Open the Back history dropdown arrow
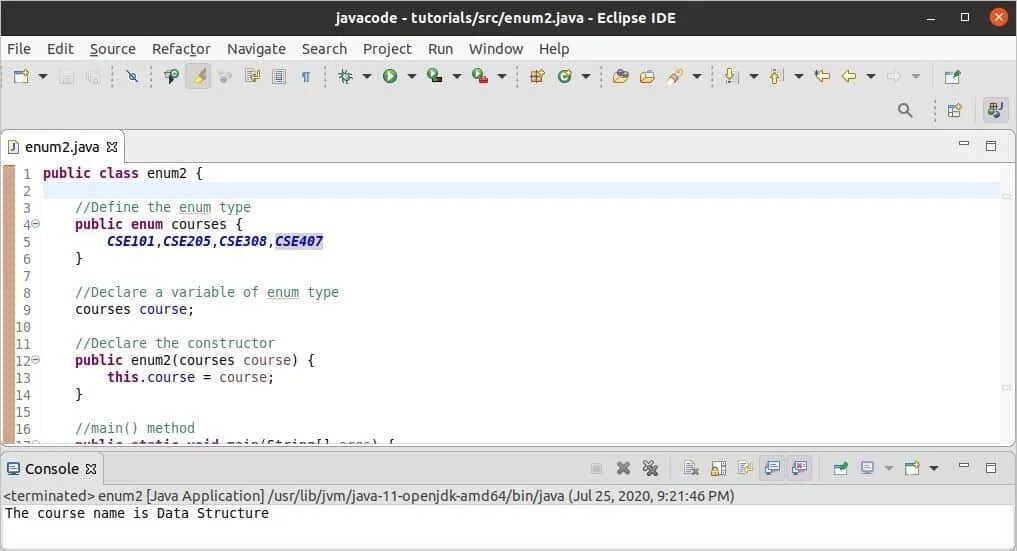 (871, 76)
